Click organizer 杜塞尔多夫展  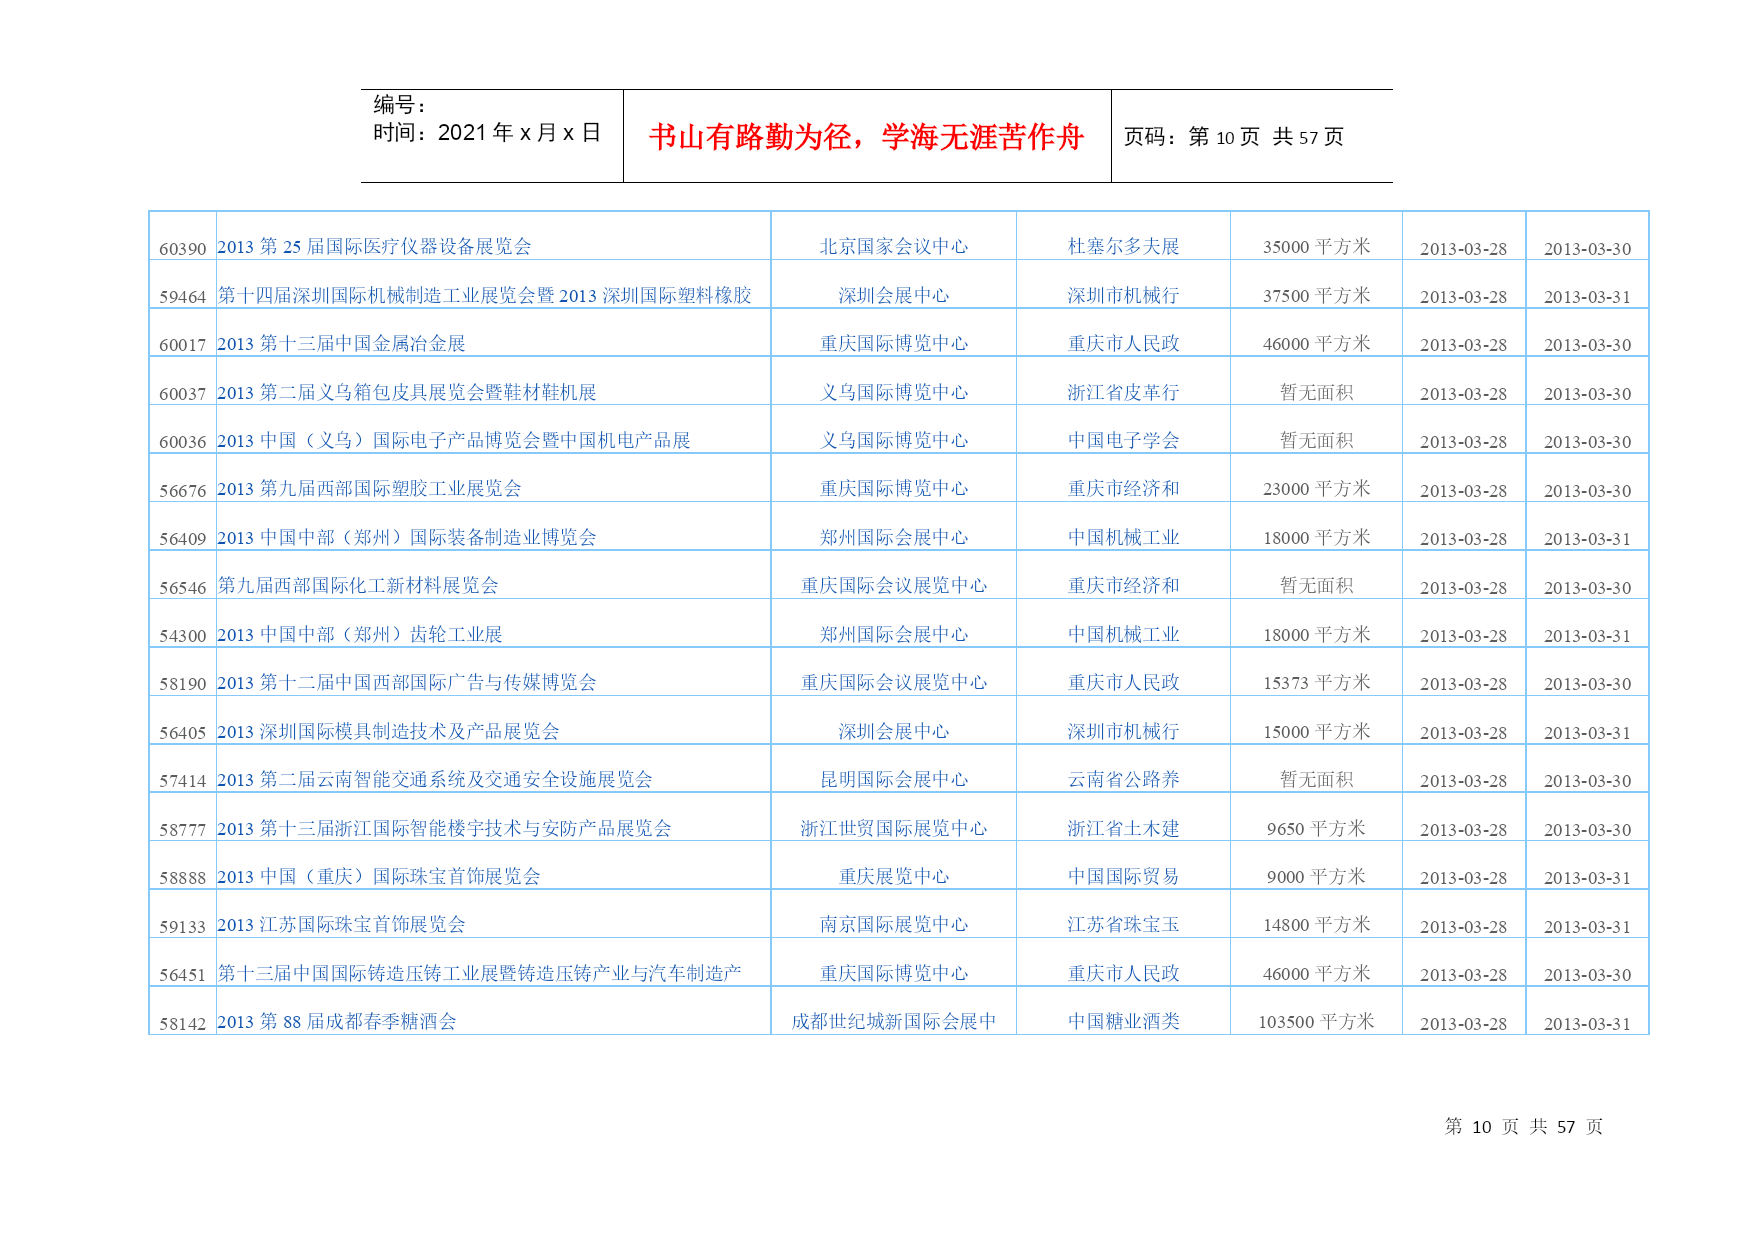[1124, 247]
